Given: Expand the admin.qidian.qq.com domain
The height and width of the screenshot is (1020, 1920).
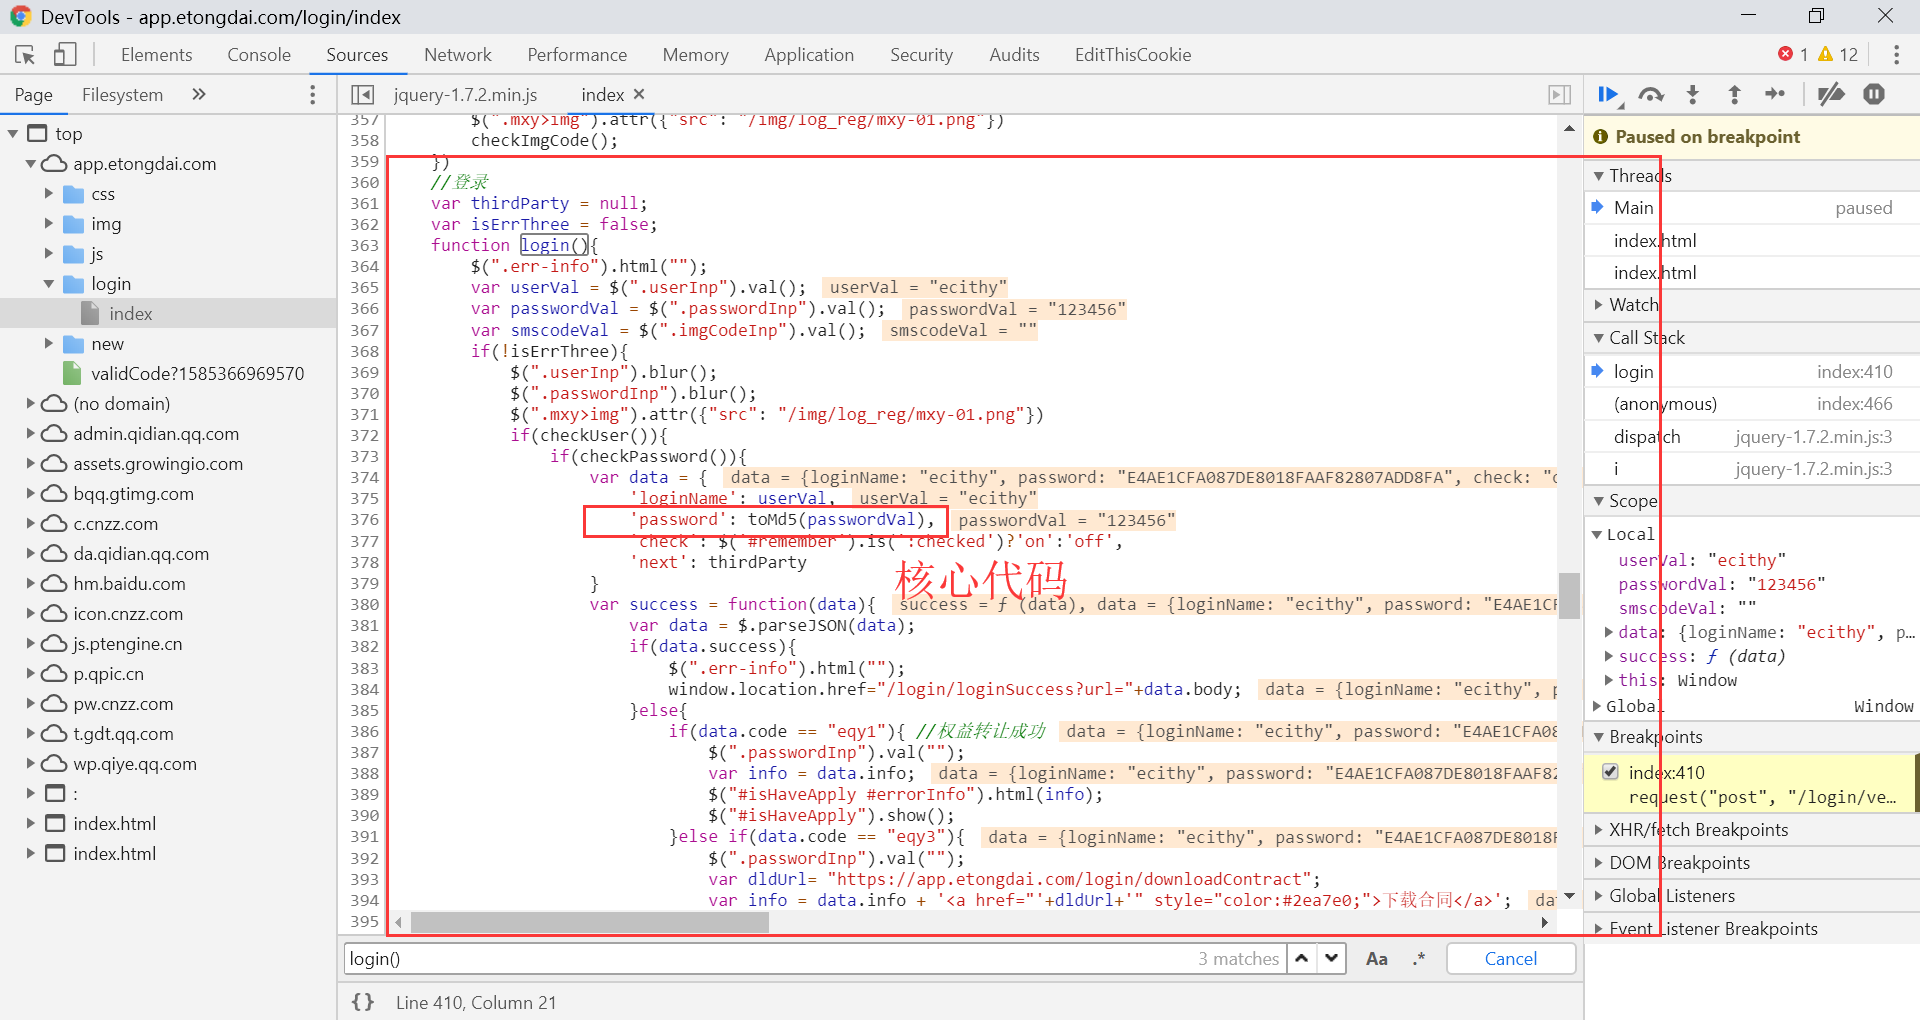Looking at the screenshot, I should click(31, 434).
